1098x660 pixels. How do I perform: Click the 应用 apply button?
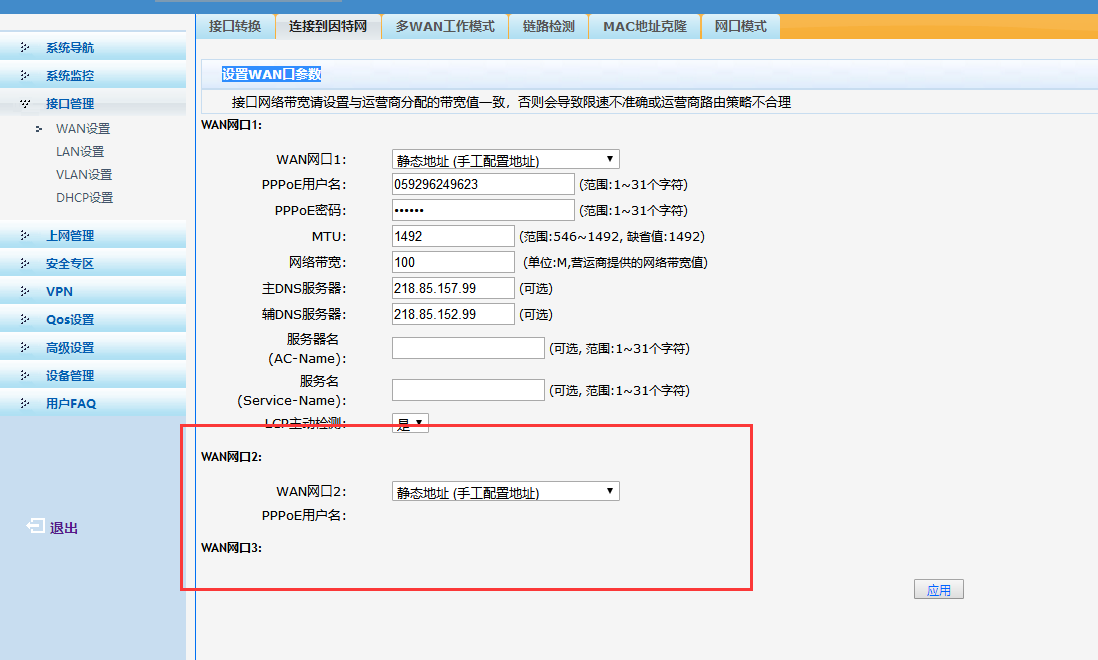pyautogui.click(x=939, y=589)
